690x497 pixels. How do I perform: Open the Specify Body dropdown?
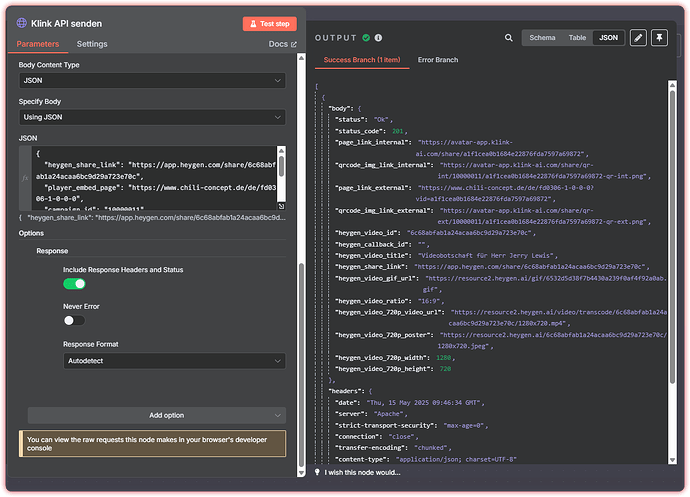click(152, 117)
